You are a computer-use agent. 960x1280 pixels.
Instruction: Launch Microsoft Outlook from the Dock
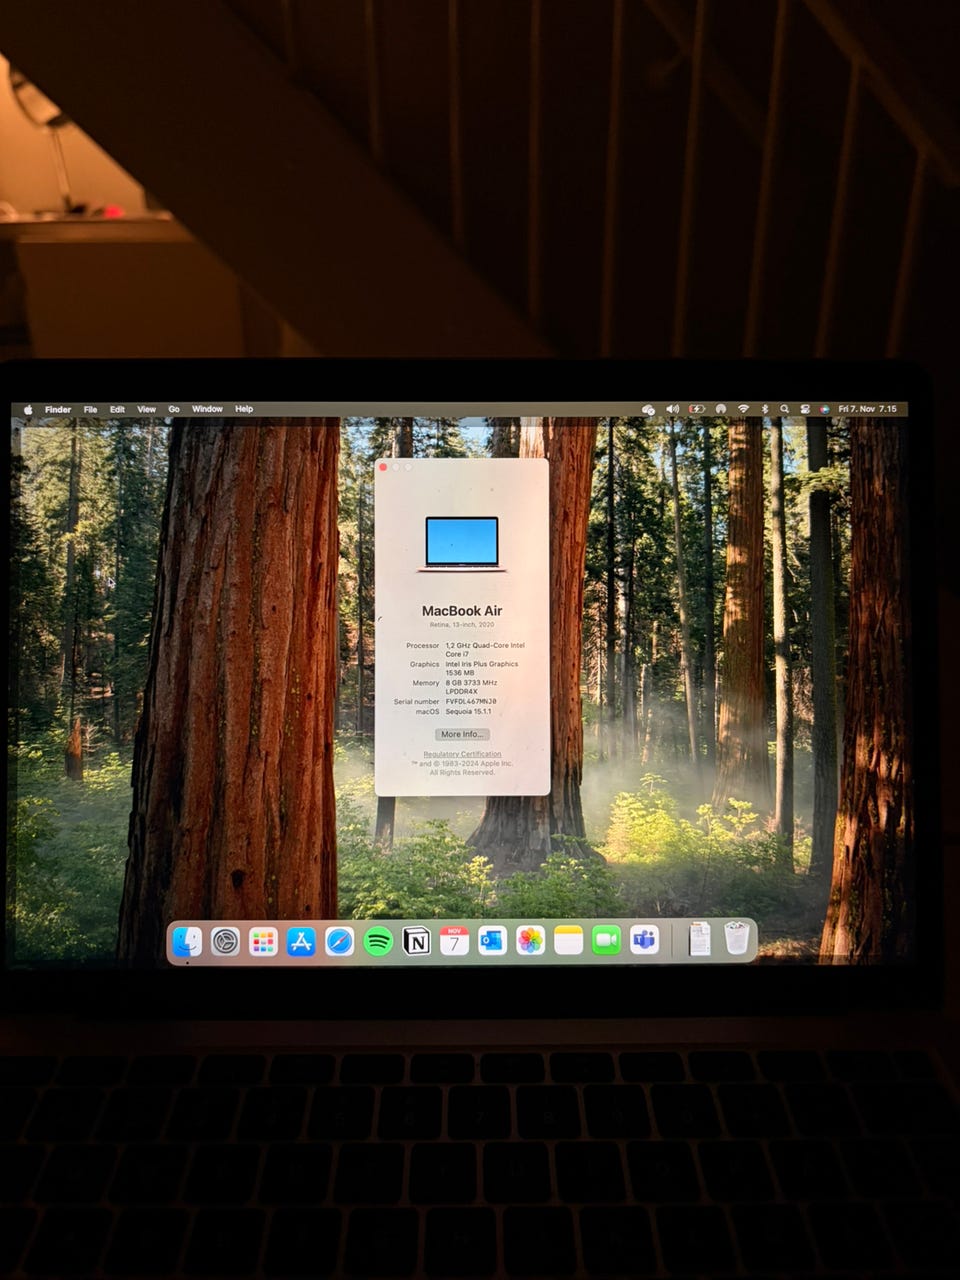492,941
